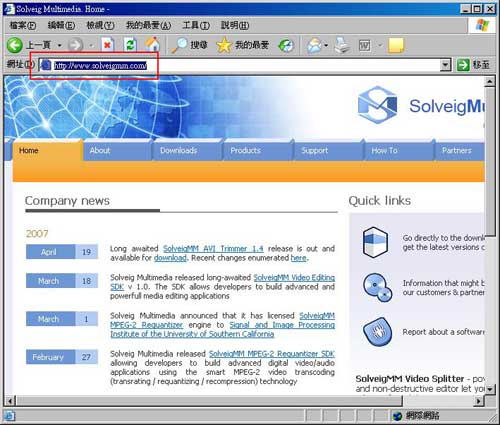Click the 'Quick links' heading
The height and width of the screenshot is (425, 500).
click(380, 201)
